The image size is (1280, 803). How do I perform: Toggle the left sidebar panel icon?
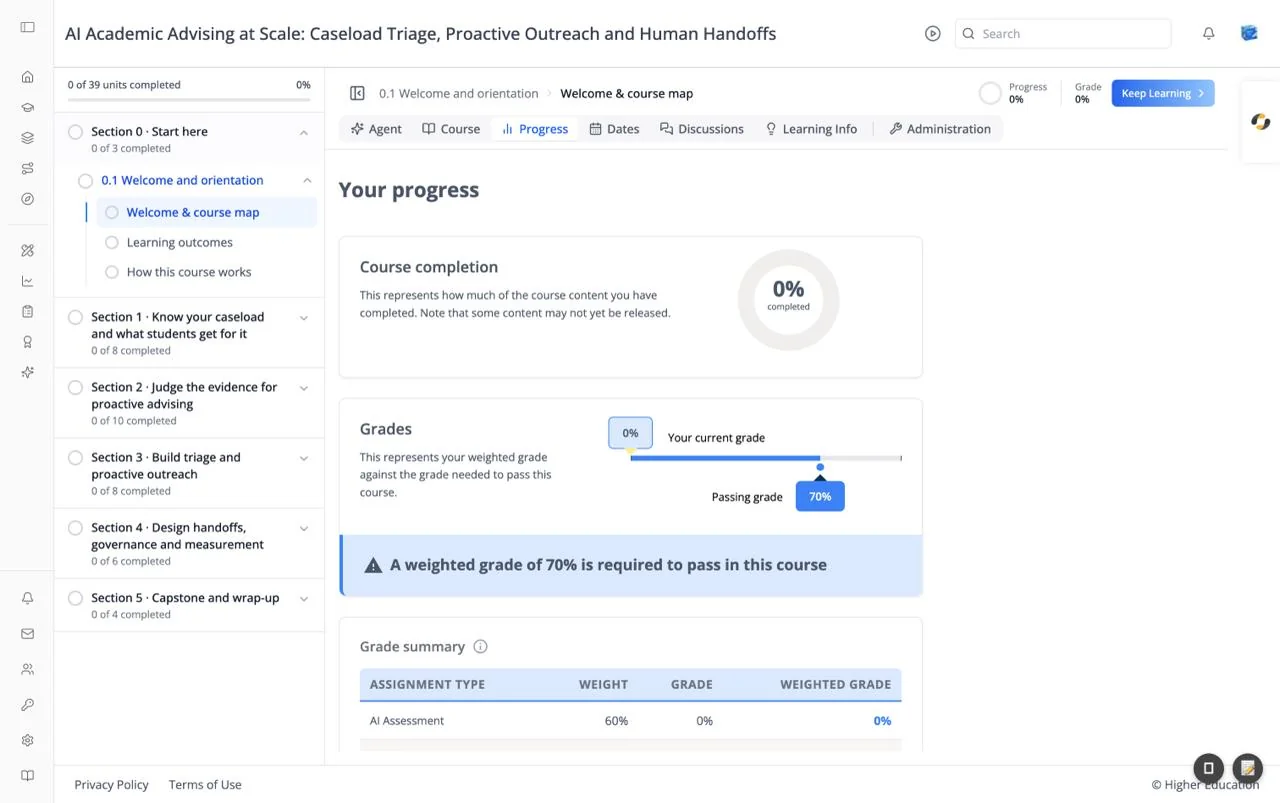pyautogui.click(x=27, y=27)
